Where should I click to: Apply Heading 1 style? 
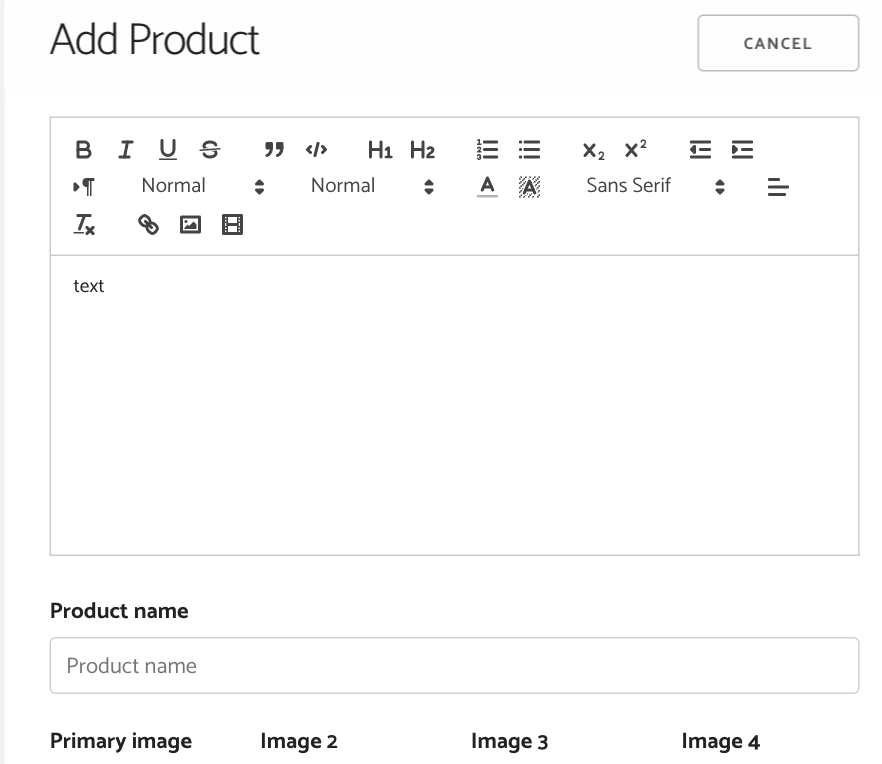[380, 150]
